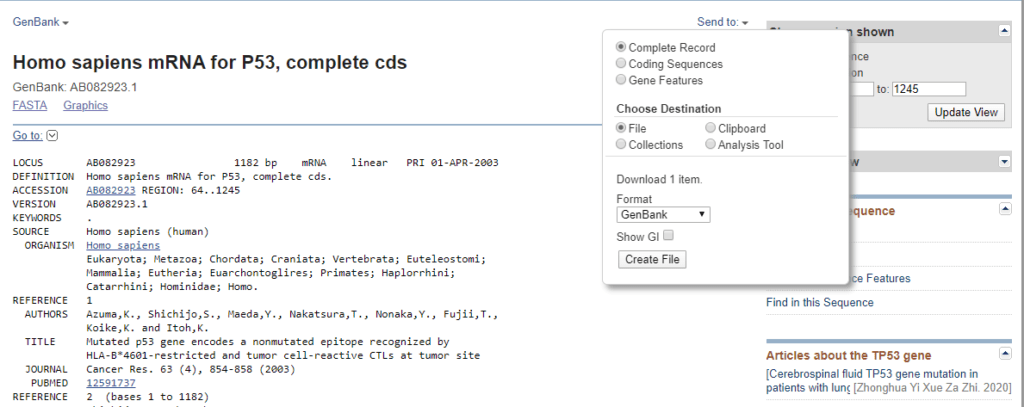Click the Go to expand arrow icon

coord(53,136)
